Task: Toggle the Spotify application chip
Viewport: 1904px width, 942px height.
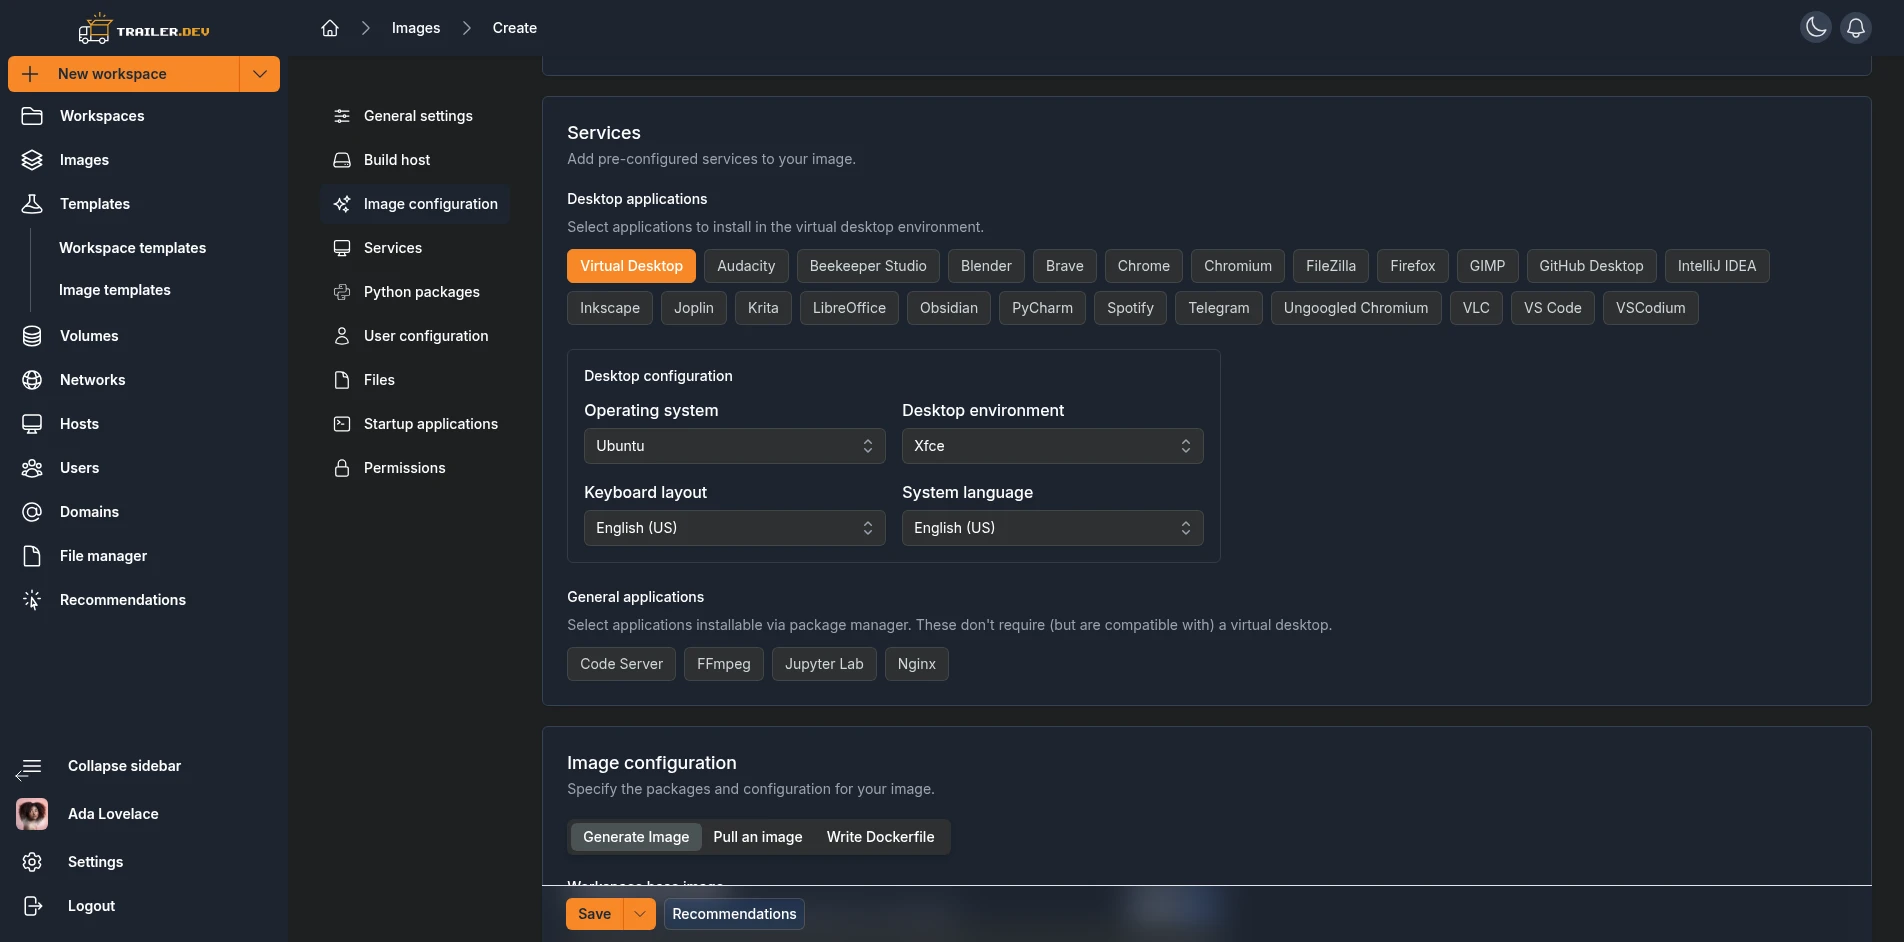Action: (x=1130, y=308)
